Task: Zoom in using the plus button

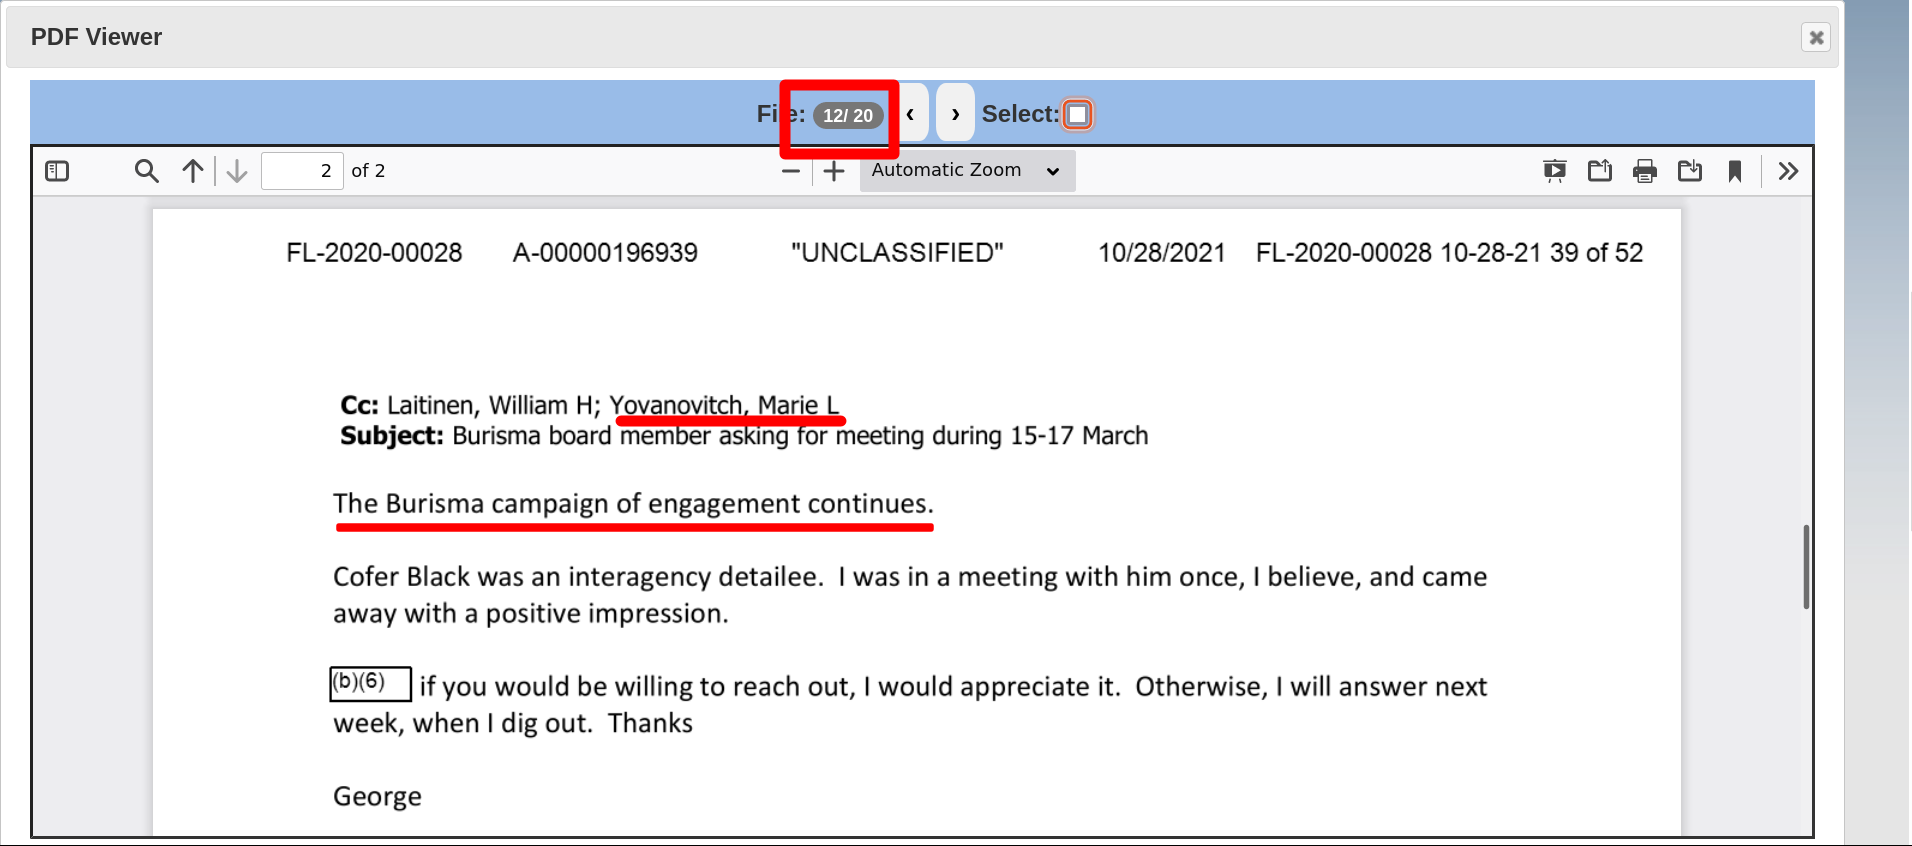Action: [x=834, y=171]
